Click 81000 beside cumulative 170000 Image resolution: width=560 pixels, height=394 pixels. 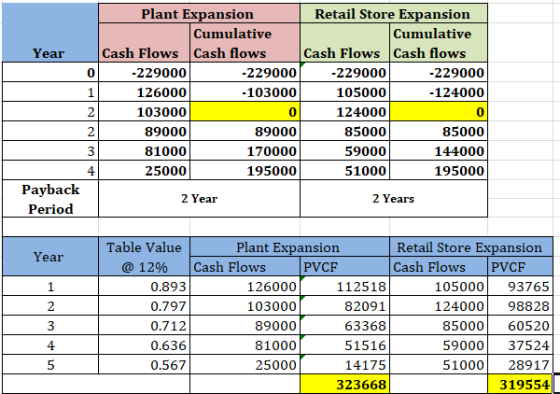144,151
